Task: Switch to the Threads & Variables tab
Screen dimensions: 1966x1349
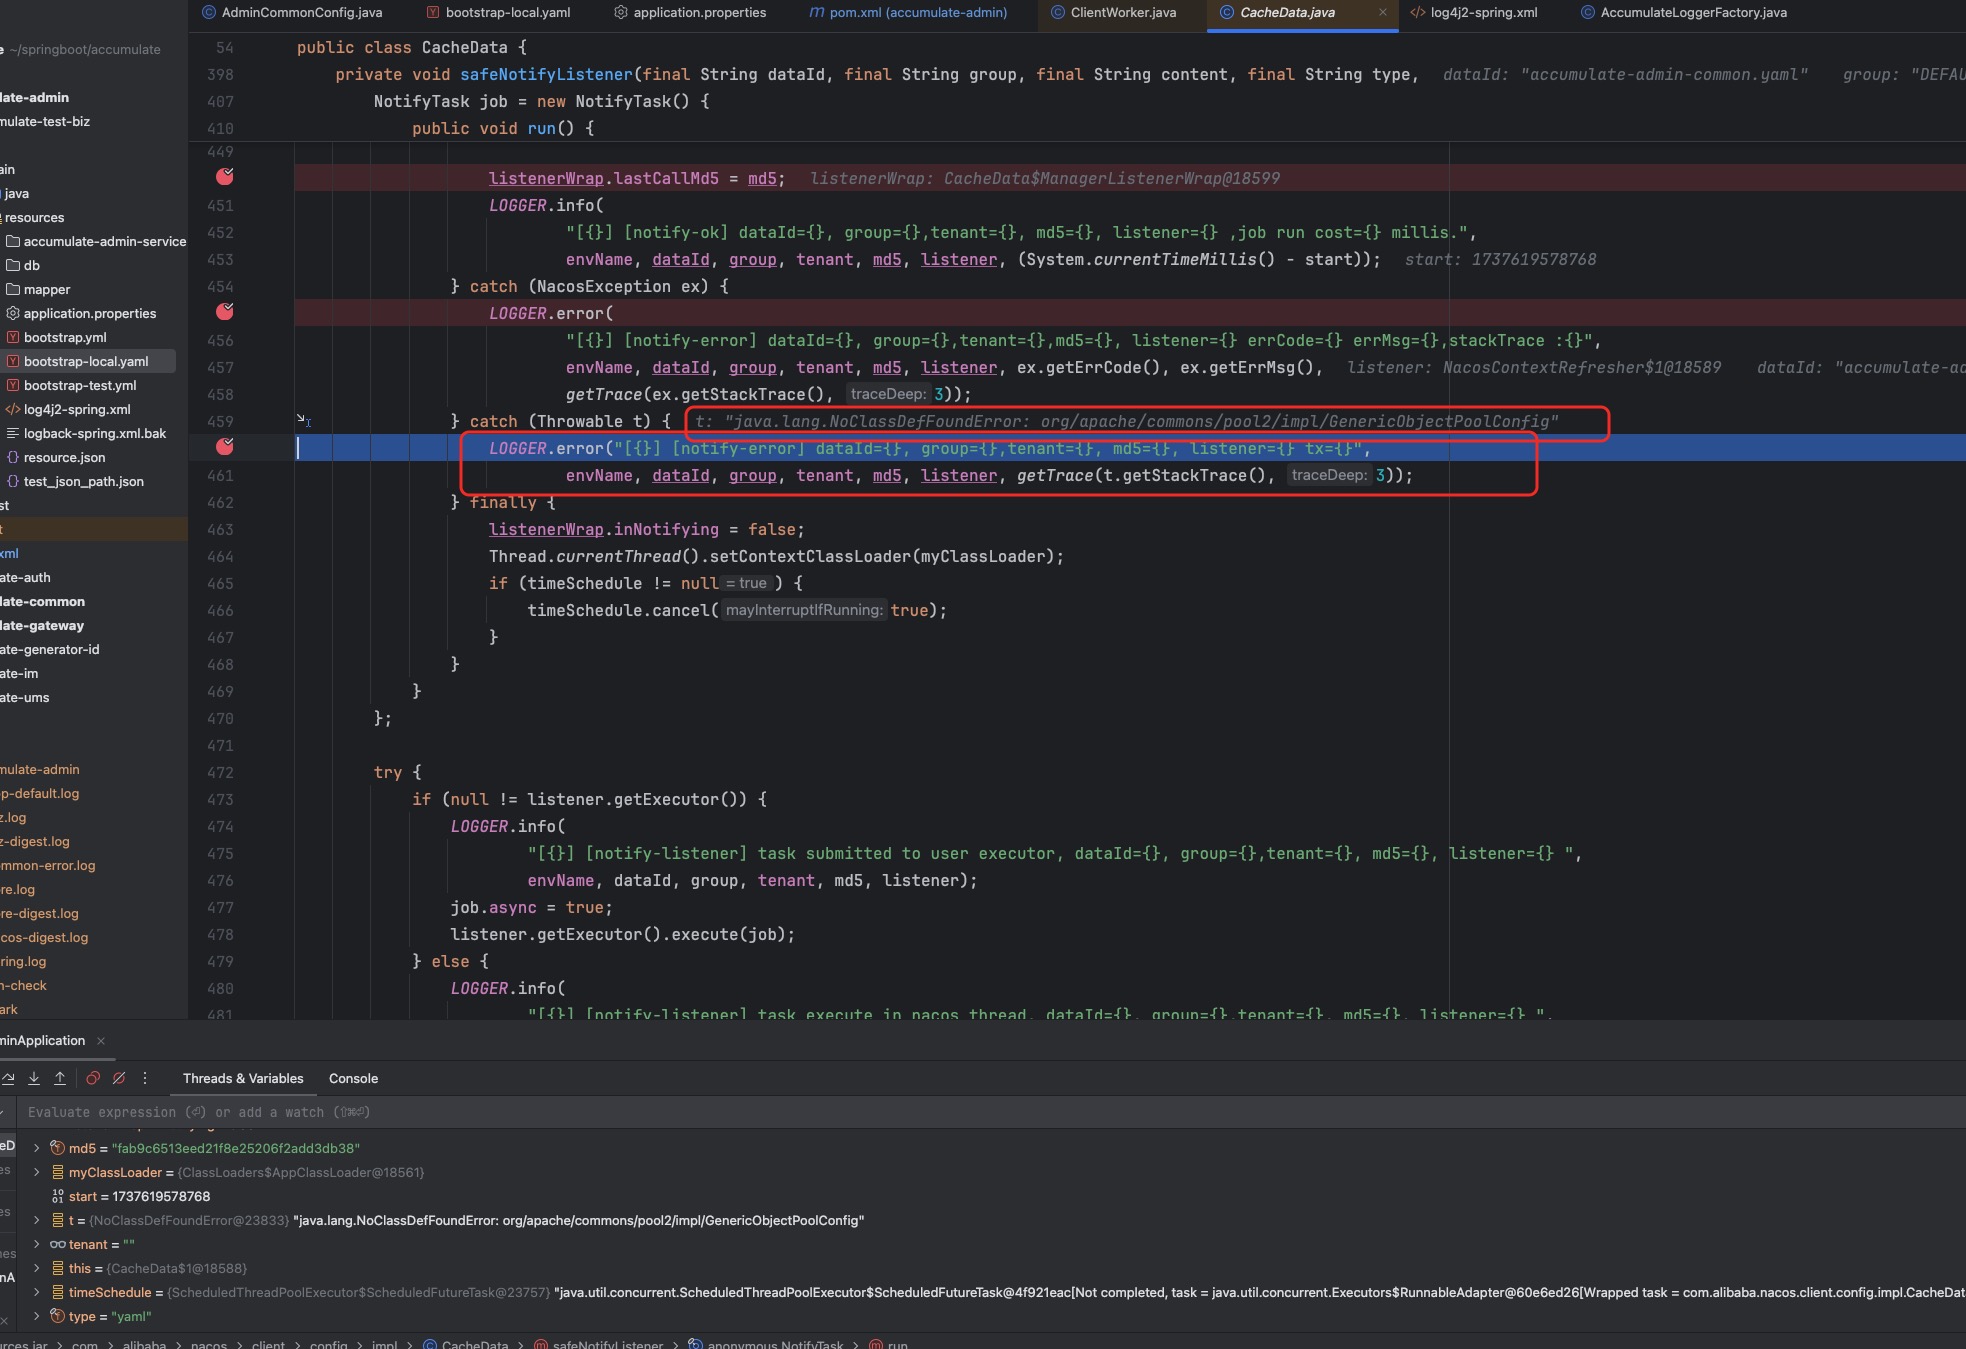Action: coord(243,1078)
